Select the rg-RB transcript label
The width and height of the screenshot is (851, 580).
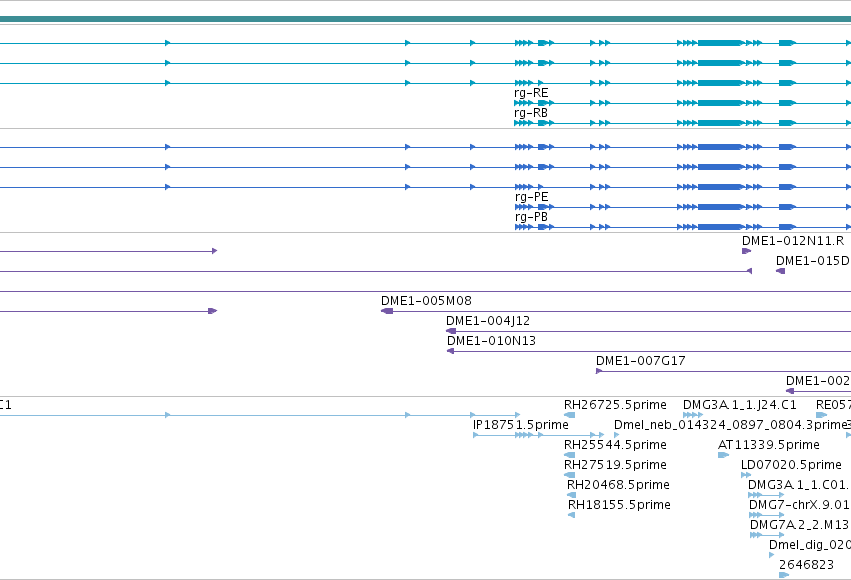(531, 113)
